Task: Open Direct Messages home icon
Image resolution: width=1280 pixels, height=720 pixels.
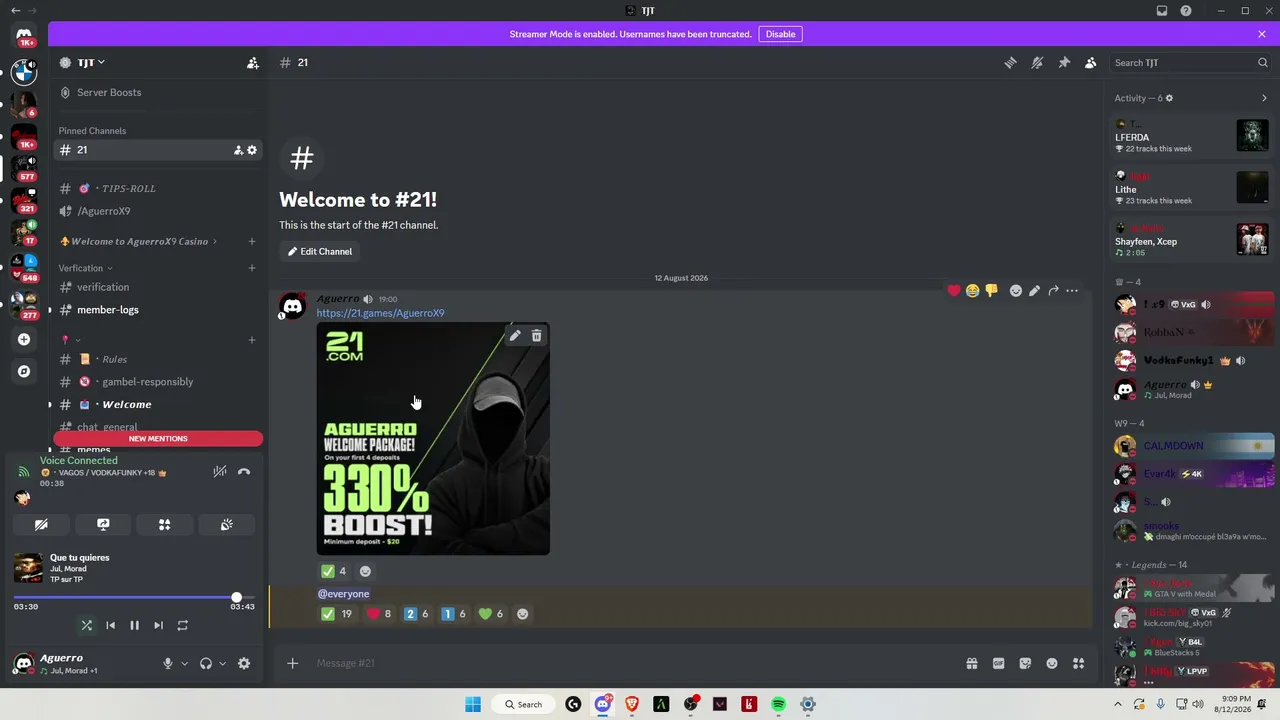Action: click(x=24, y=35)
